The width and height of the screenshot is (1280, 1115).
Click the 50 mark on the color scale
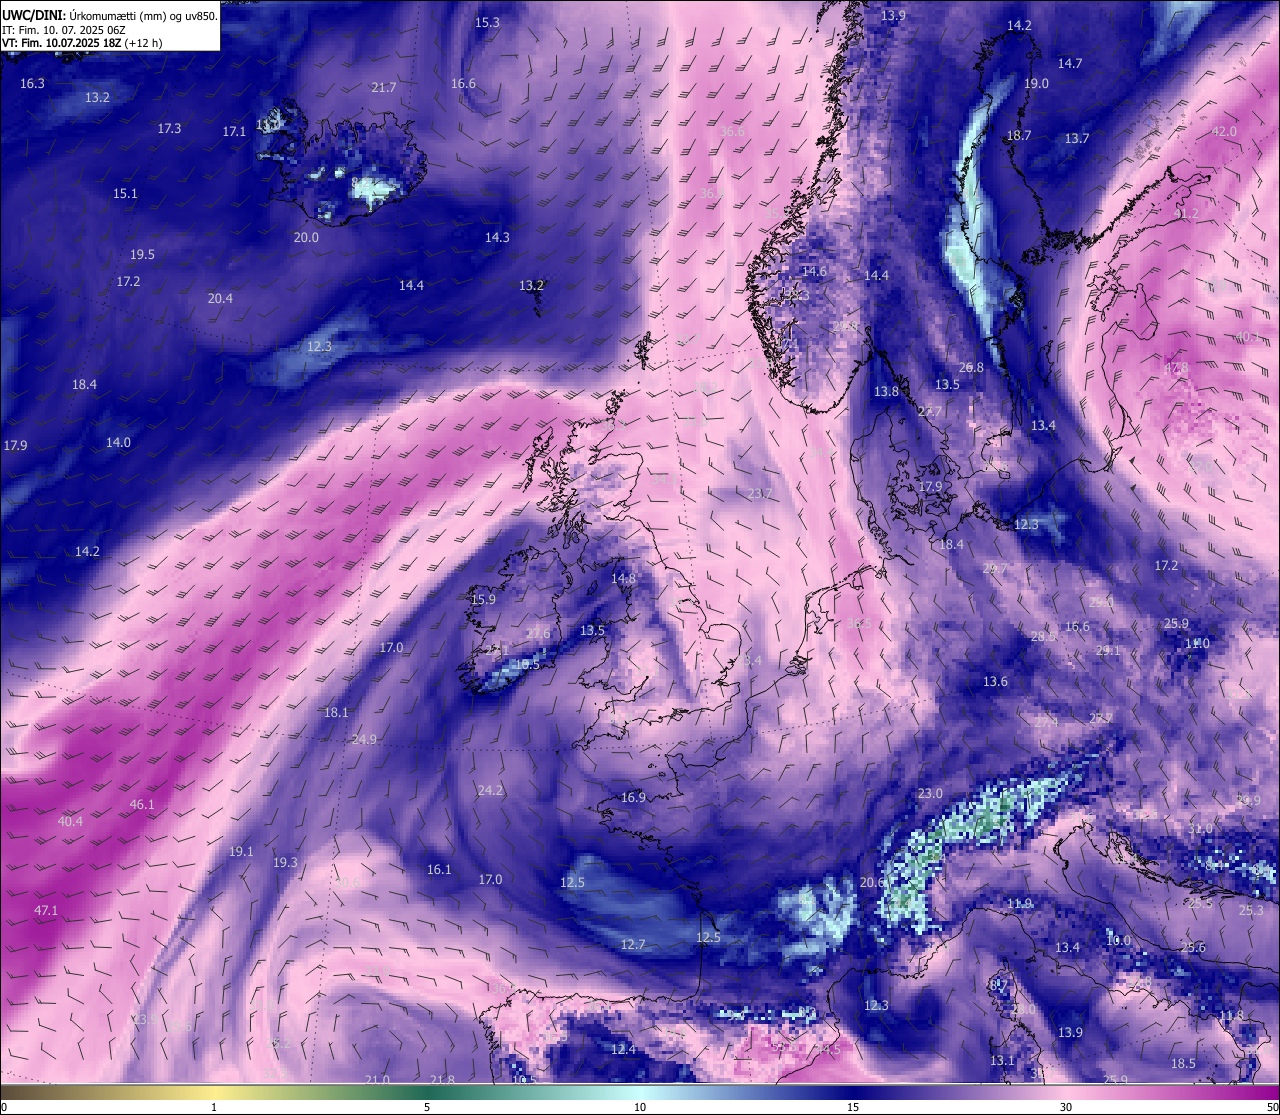coord(1271,1107)
